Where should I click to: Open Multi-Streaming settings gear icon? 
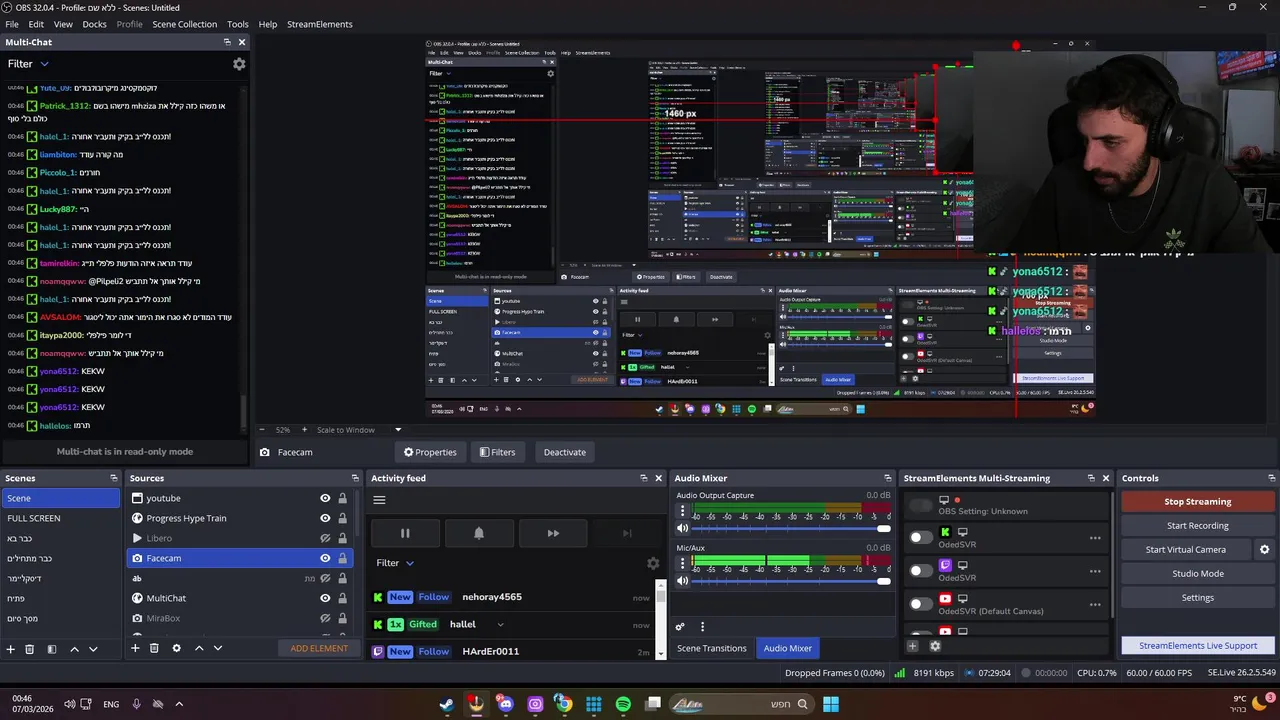pos(935,646)
